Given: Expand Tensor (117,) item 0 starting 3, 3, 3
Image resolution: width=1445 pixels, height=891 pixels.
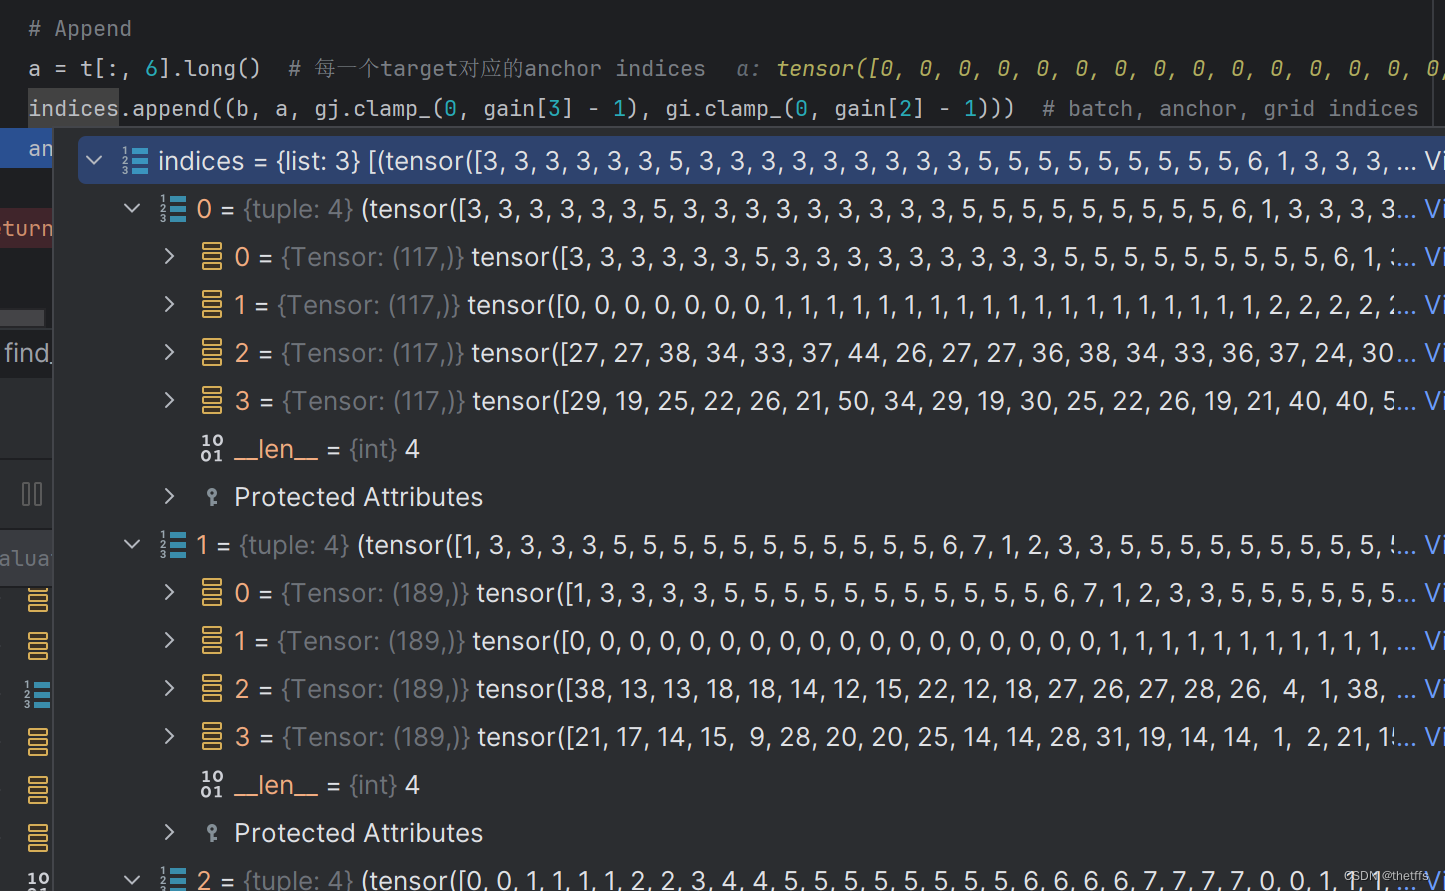Looking at the screenshot, I should [170, 256].
